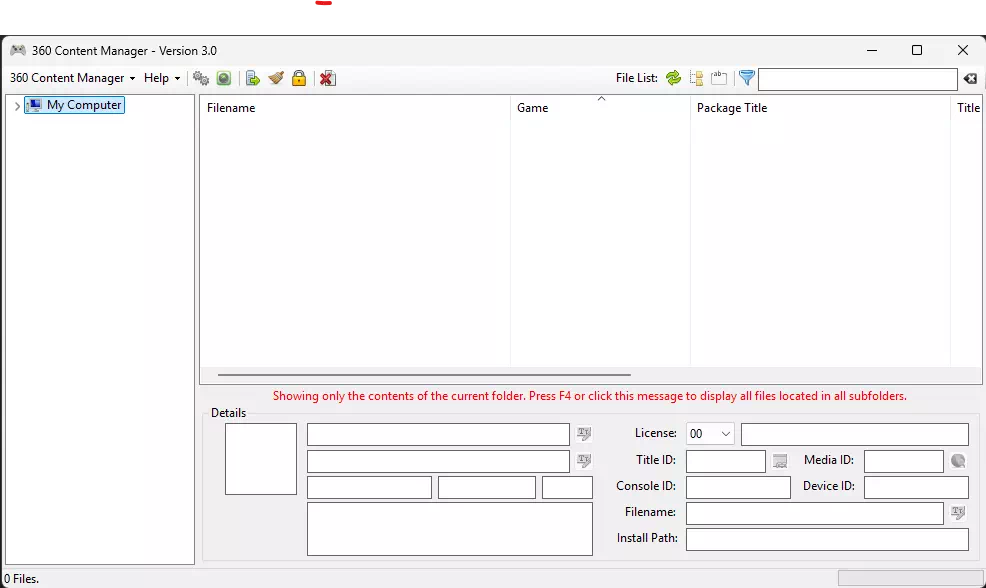Click the round icon next to Media ID
This screenshot has width=986, height=588.
point(958,461)
